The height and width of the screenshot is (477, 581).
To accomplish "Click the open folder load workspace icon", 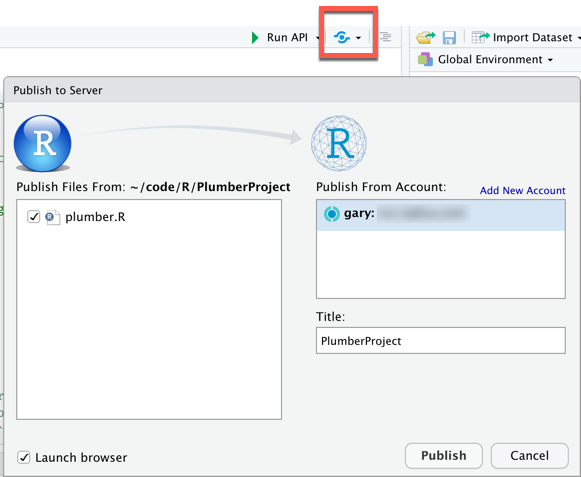I will pos(425,37).
